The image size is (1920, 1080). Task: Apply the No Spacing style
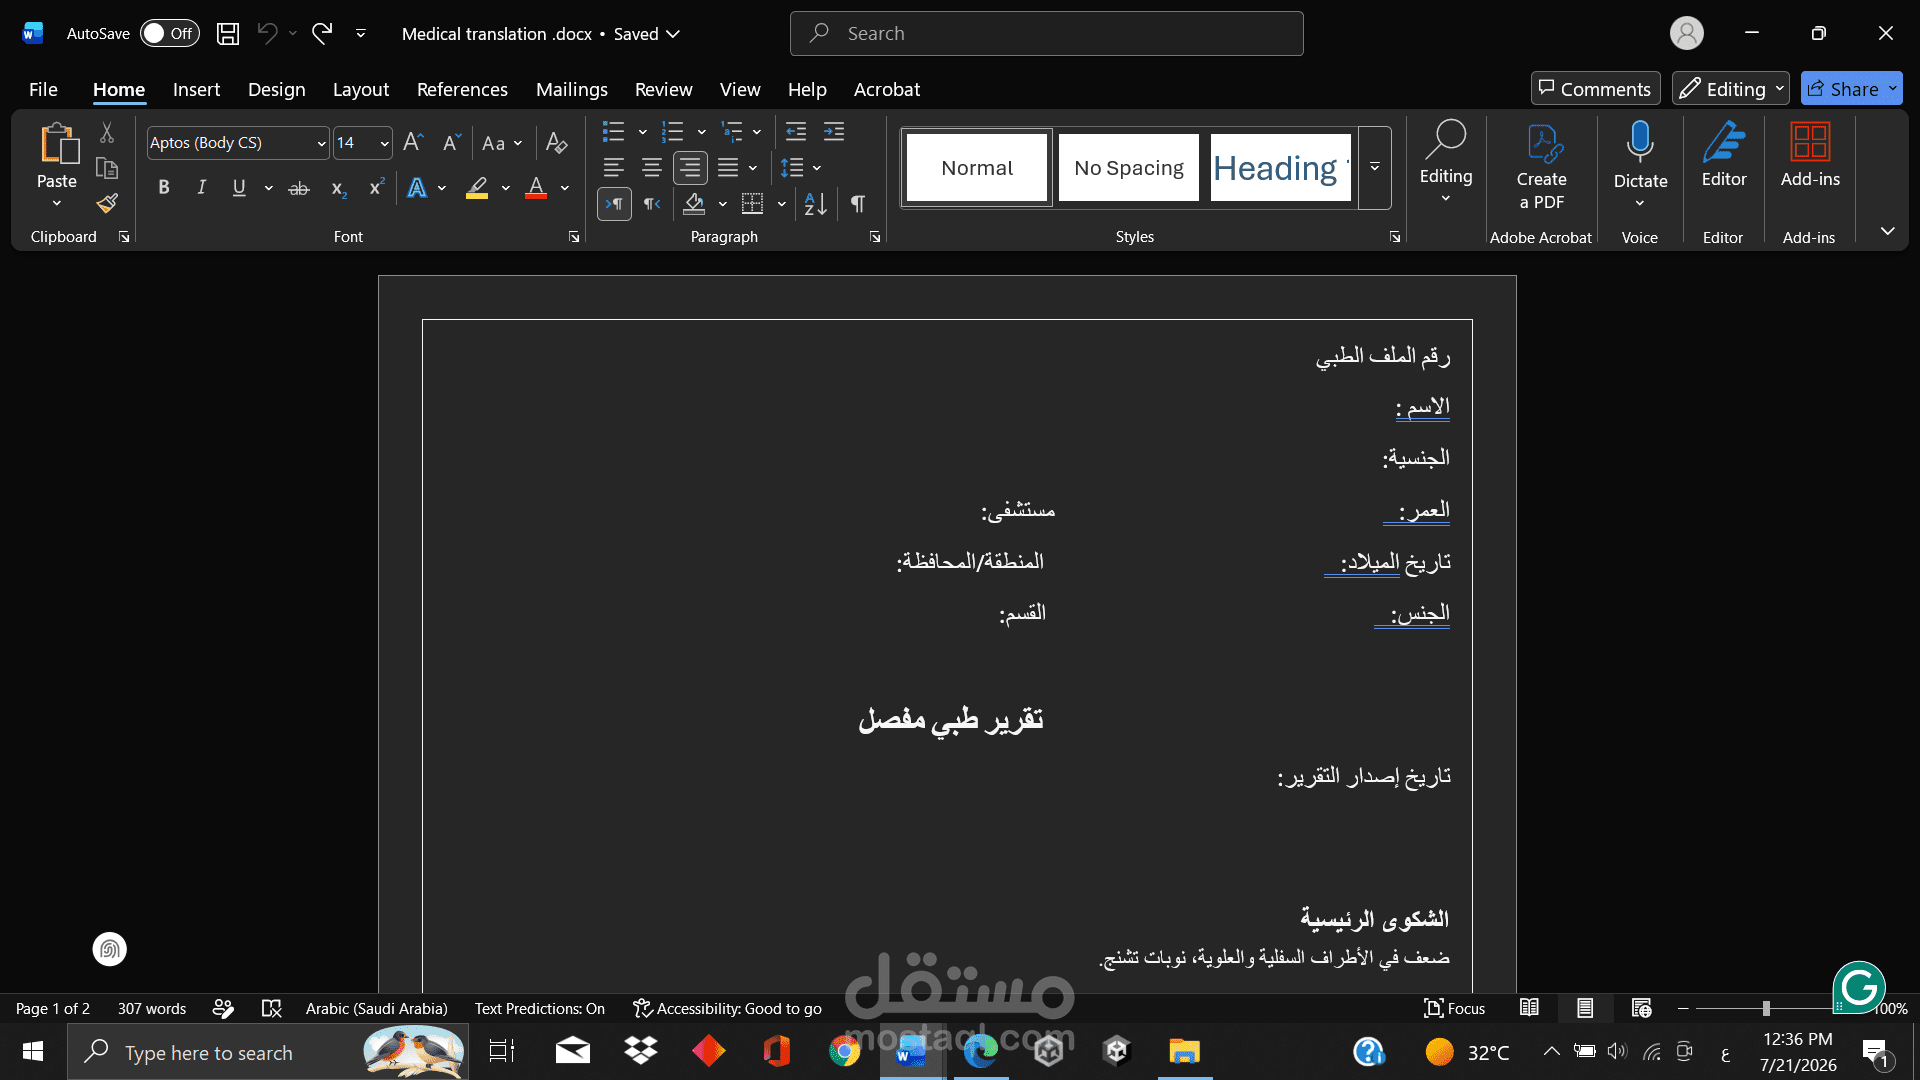tap(1129, 168)
